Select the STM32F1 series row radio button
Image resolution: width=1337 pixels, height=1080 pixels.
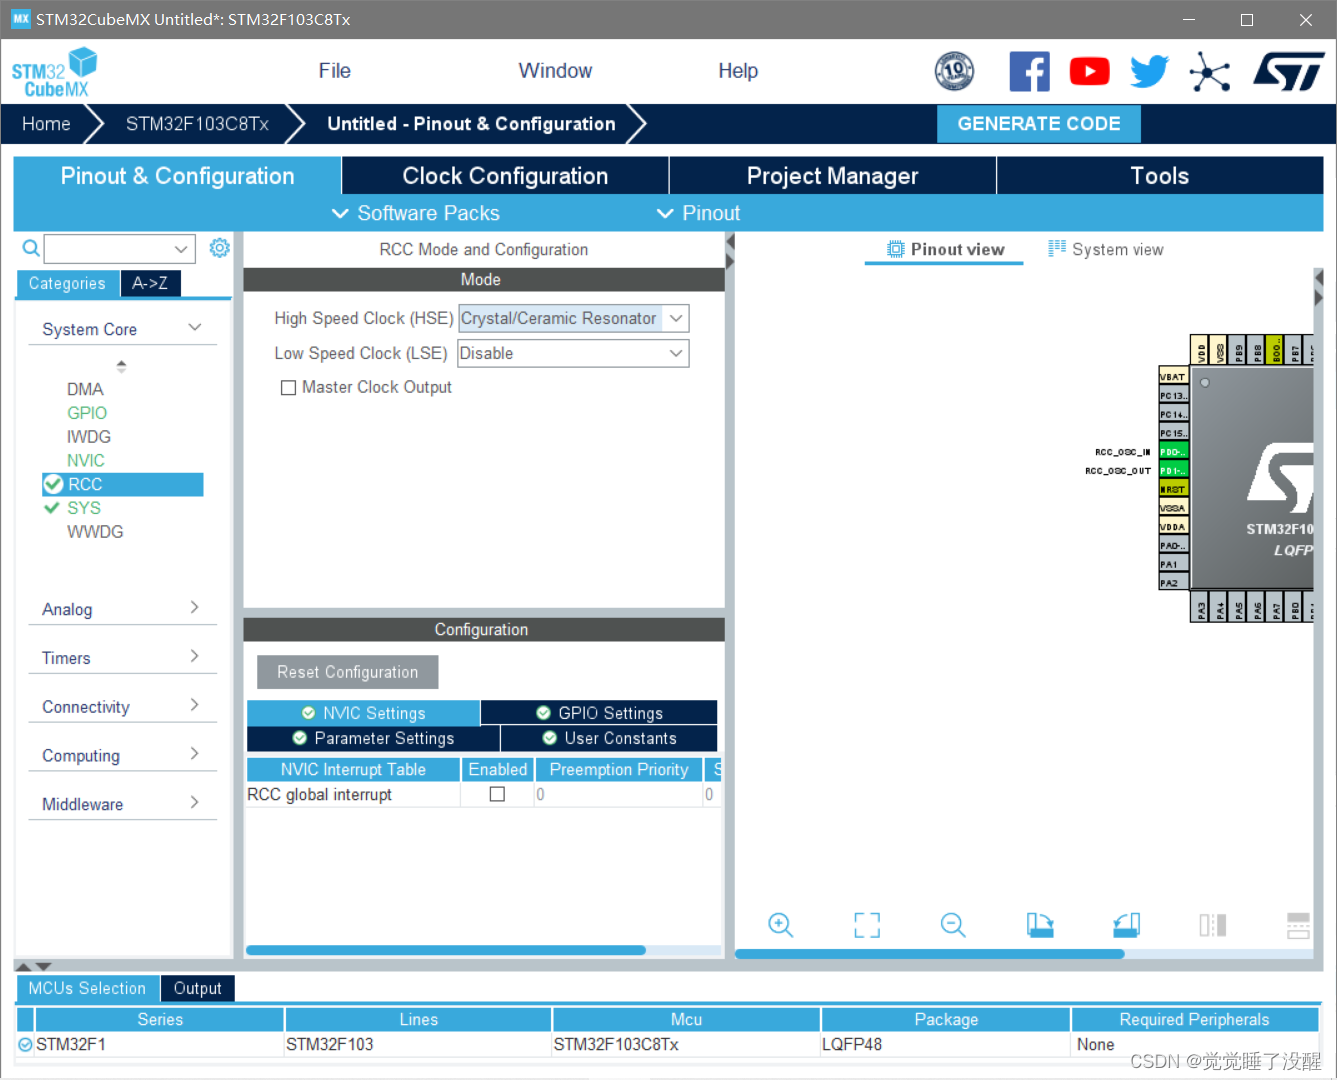pos(25,1045)
